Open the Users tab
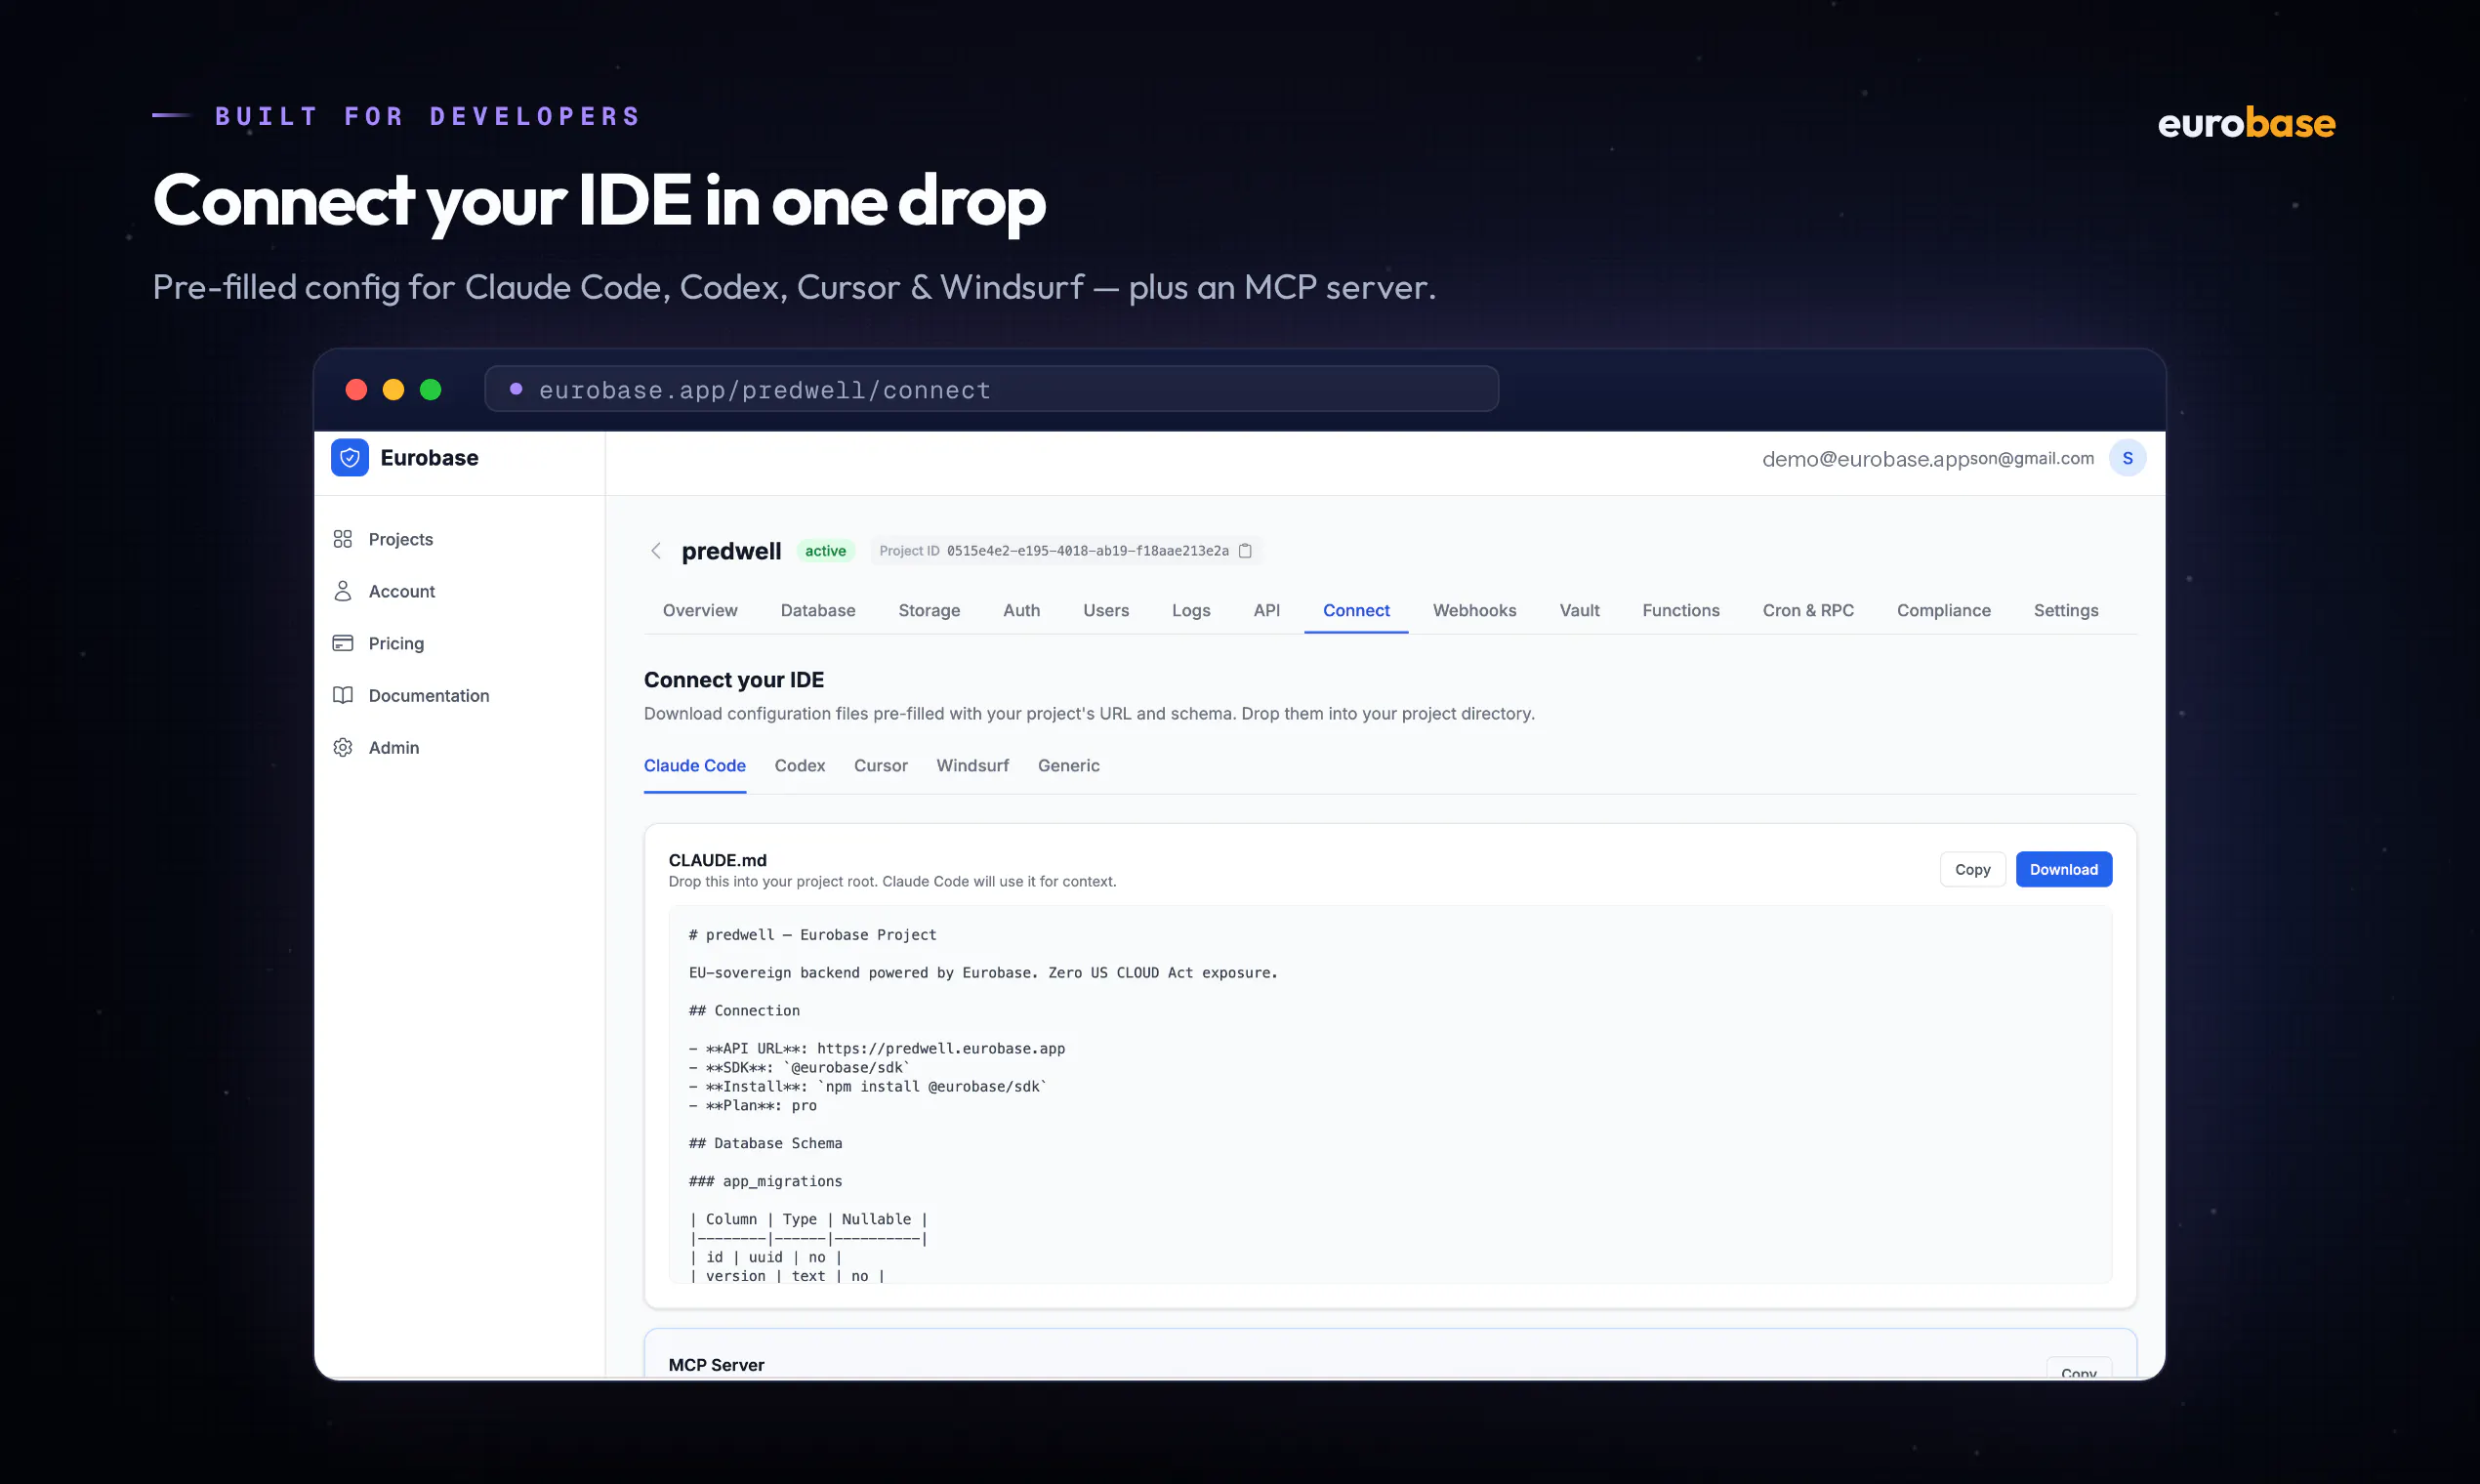Image resolution: width=2480 pixels, height=1484 pixels. point(1105,610)
